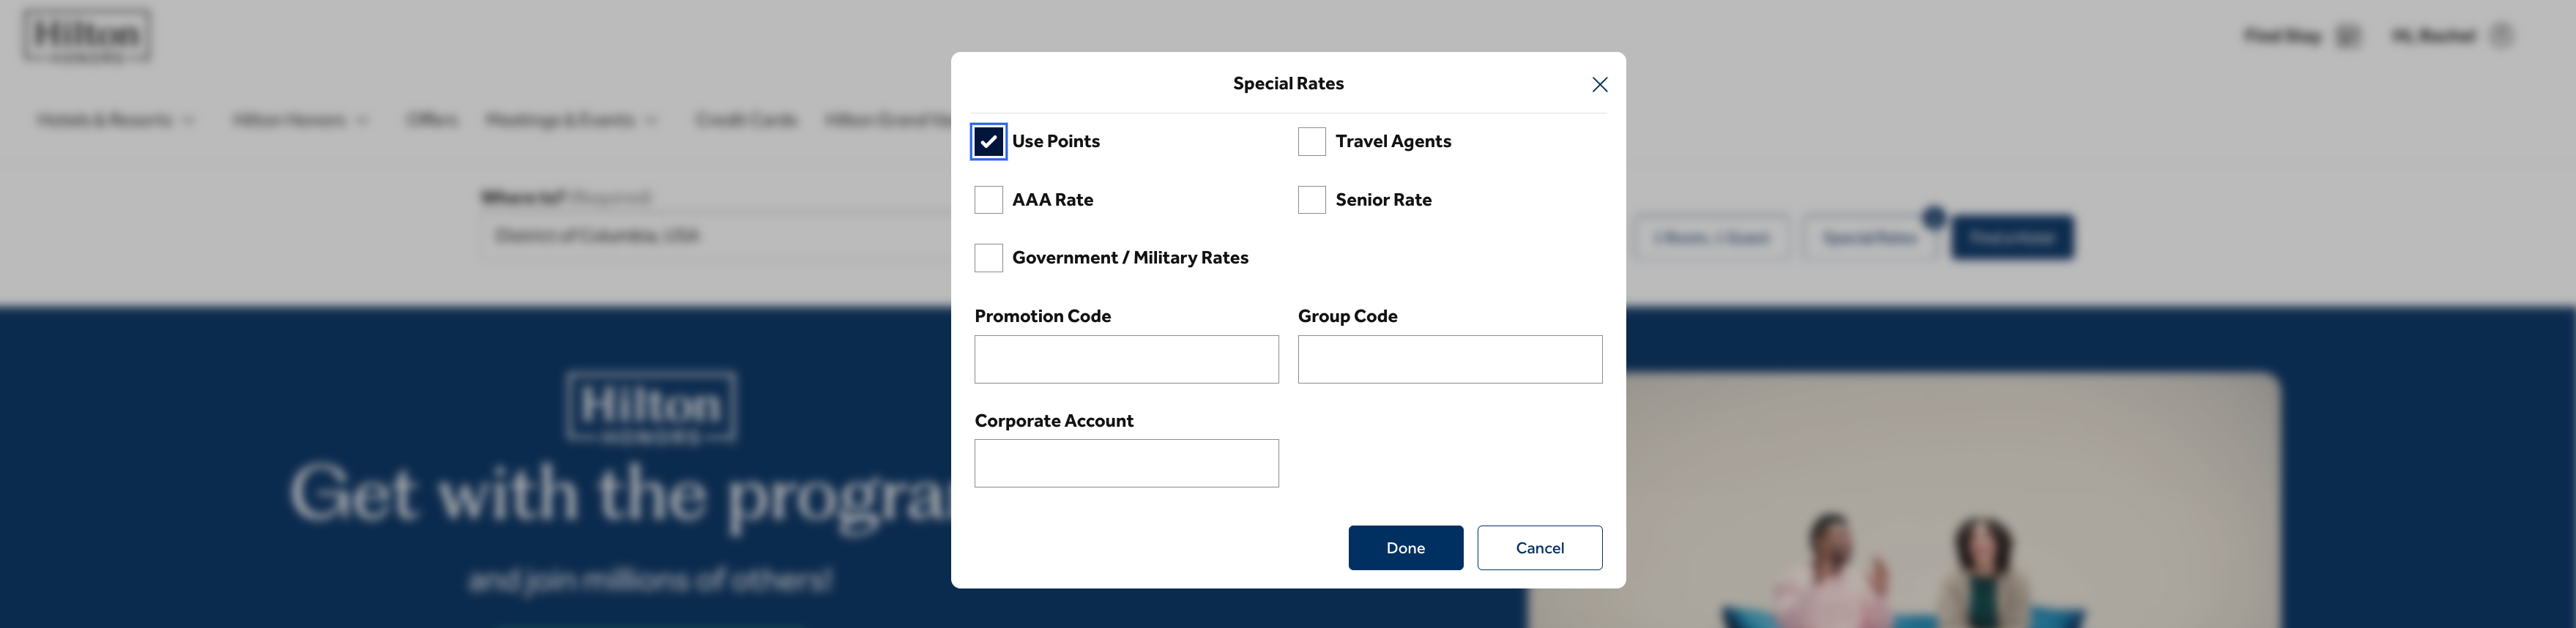Tick the AAA Rate checkbox
The image size is (2576, 628).
(x=988, y=200)
